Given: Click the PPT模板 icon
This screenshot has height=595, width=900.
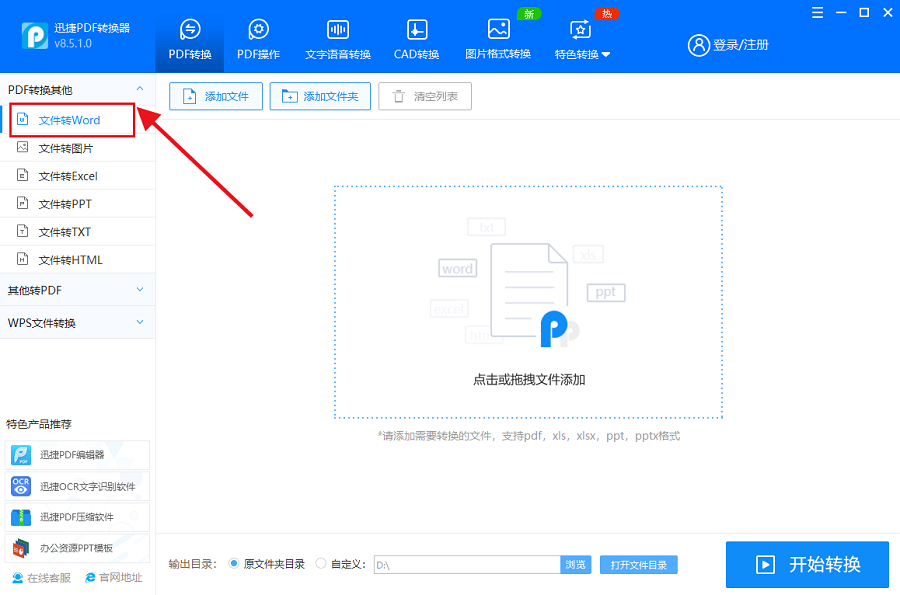Looking at the screenshot, I should click(21, 549).
